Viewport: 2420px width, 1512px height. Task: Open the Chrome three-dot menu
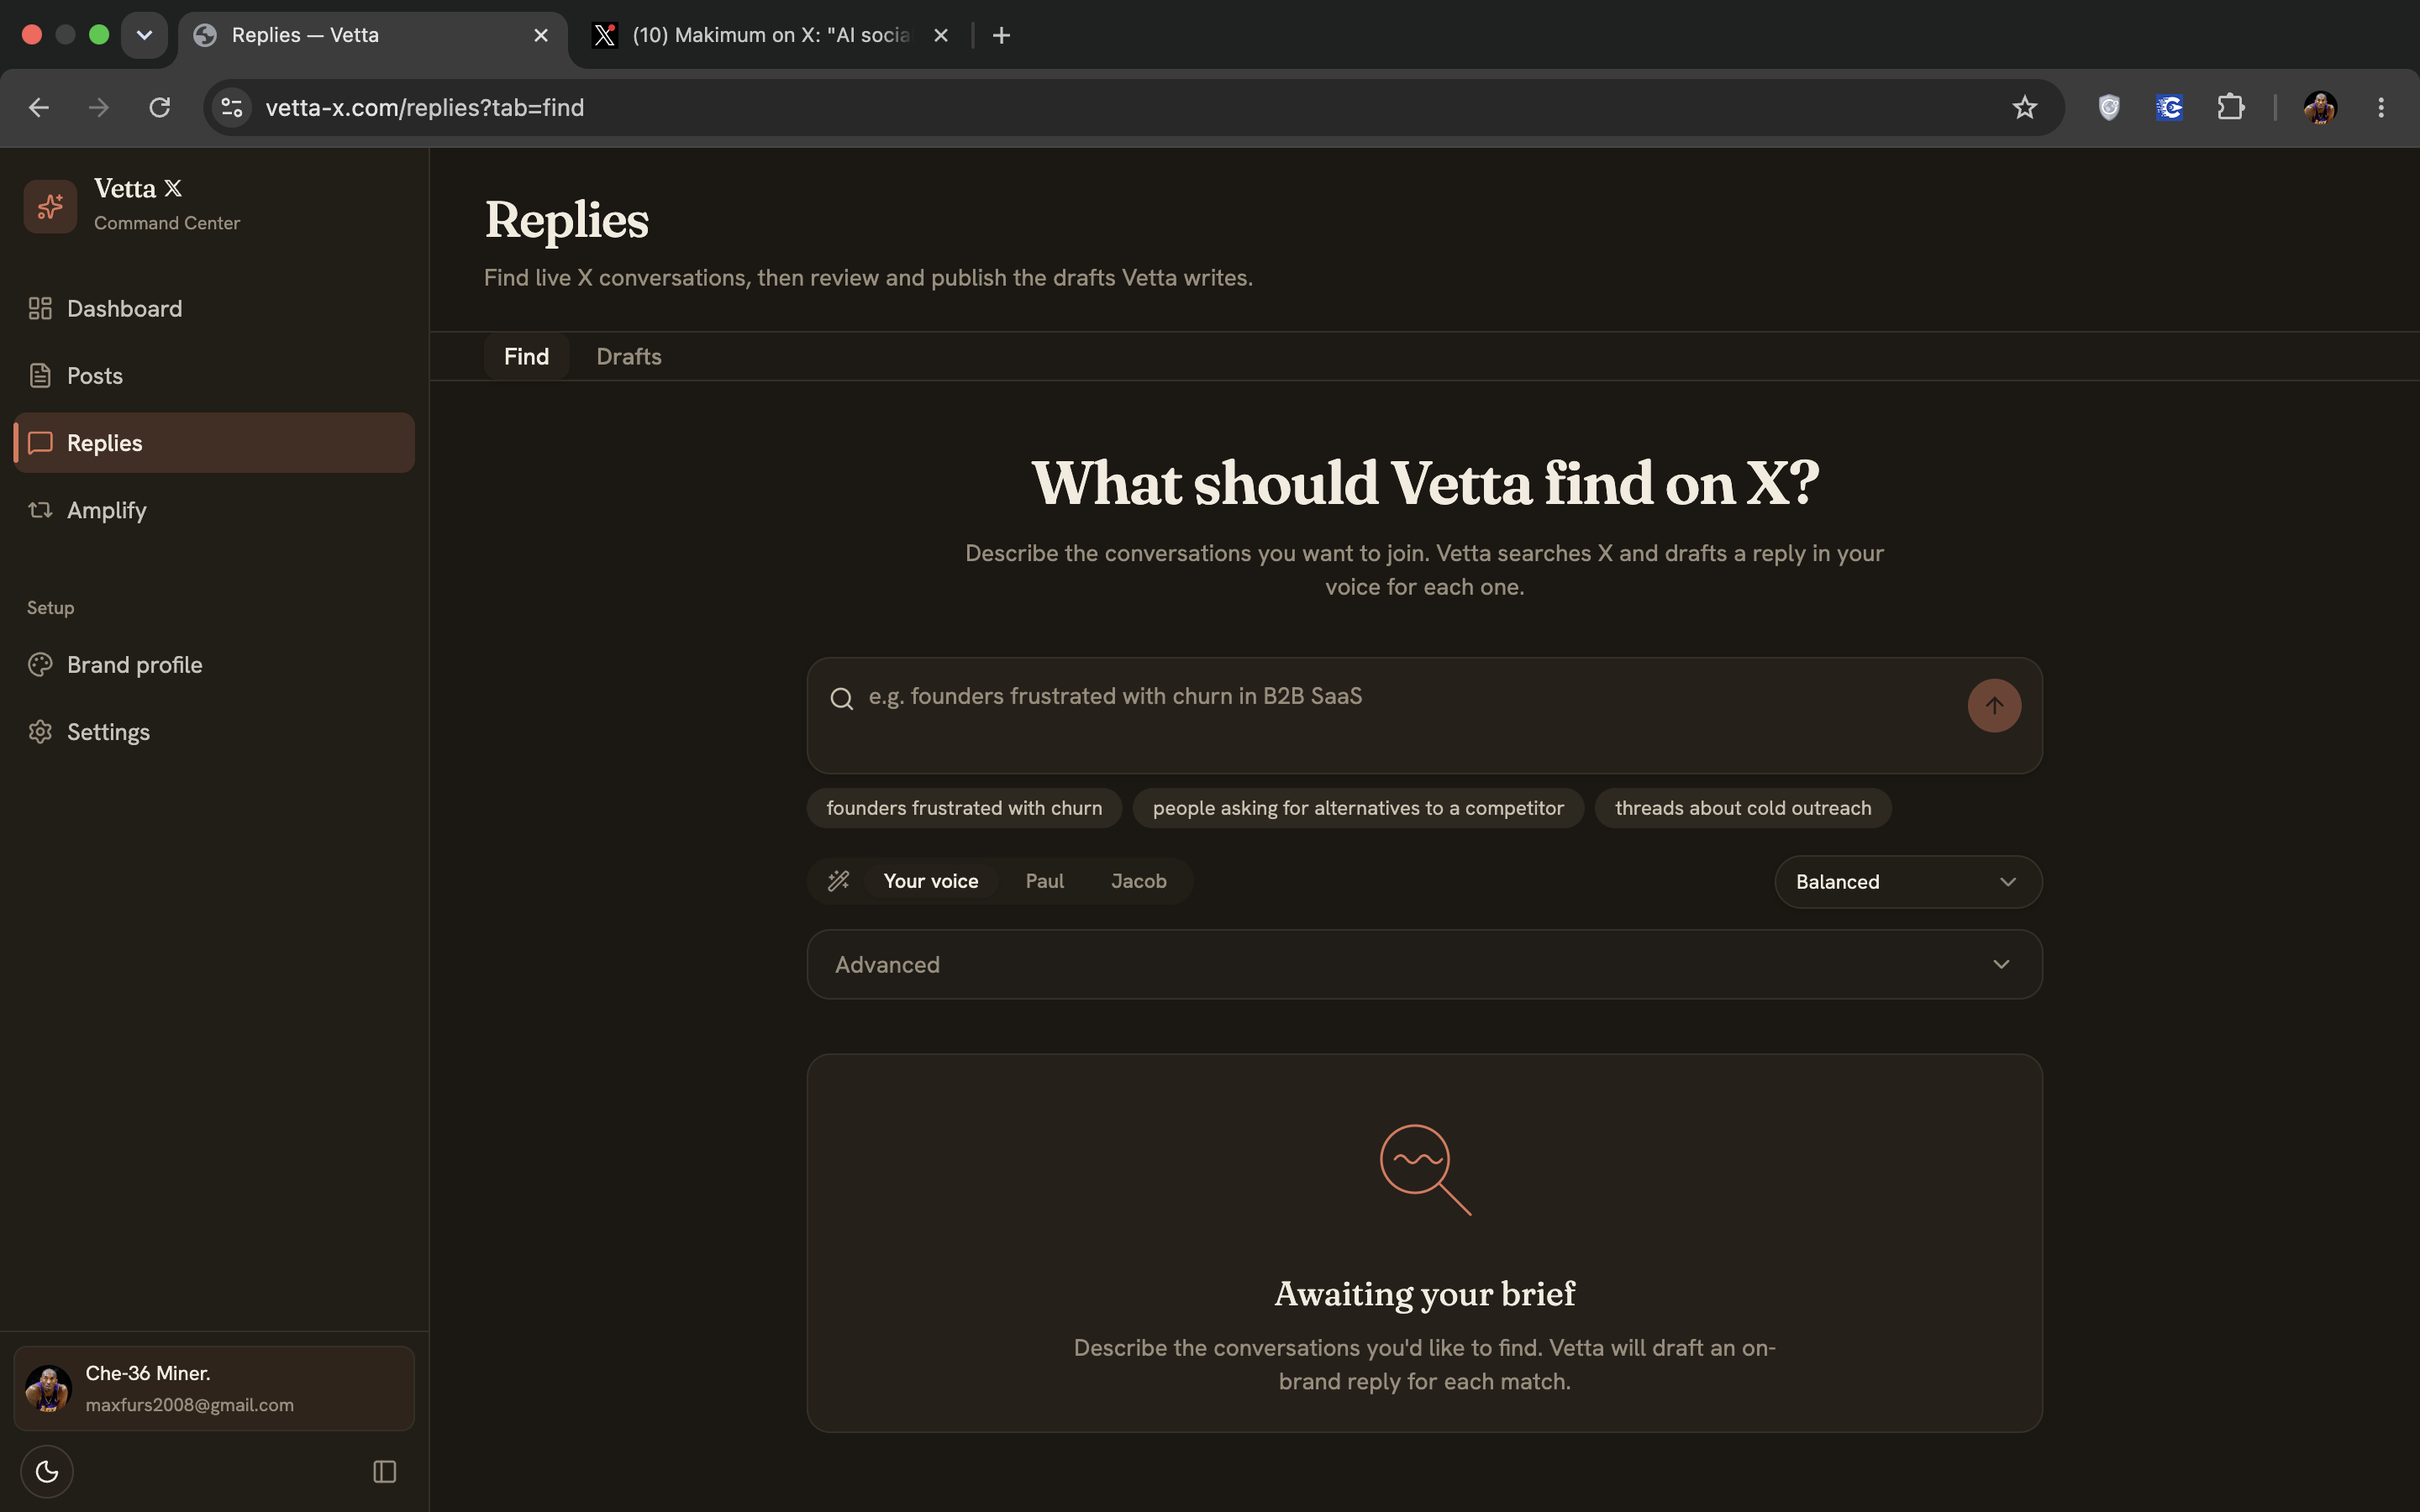click(x=2381, y=107)
